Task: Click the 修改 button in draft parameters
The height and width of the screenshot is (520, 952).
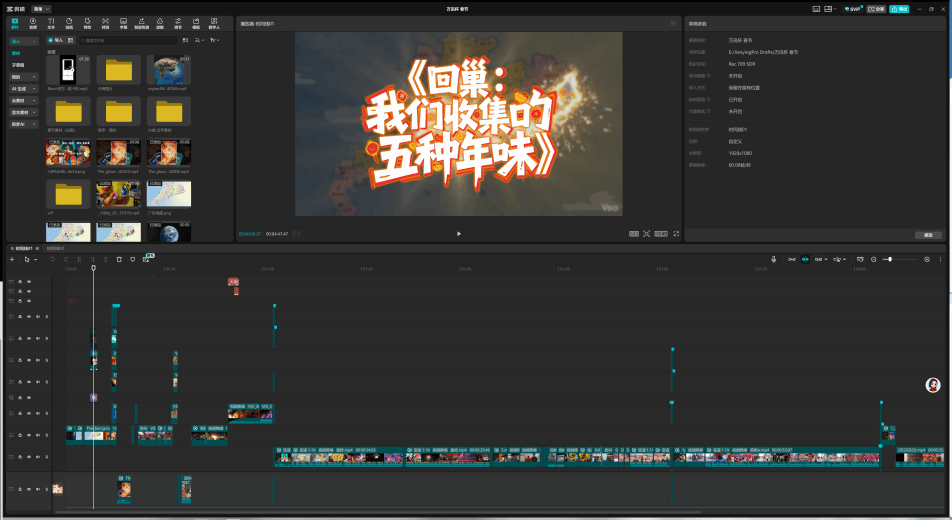Action: click(928, 235)
